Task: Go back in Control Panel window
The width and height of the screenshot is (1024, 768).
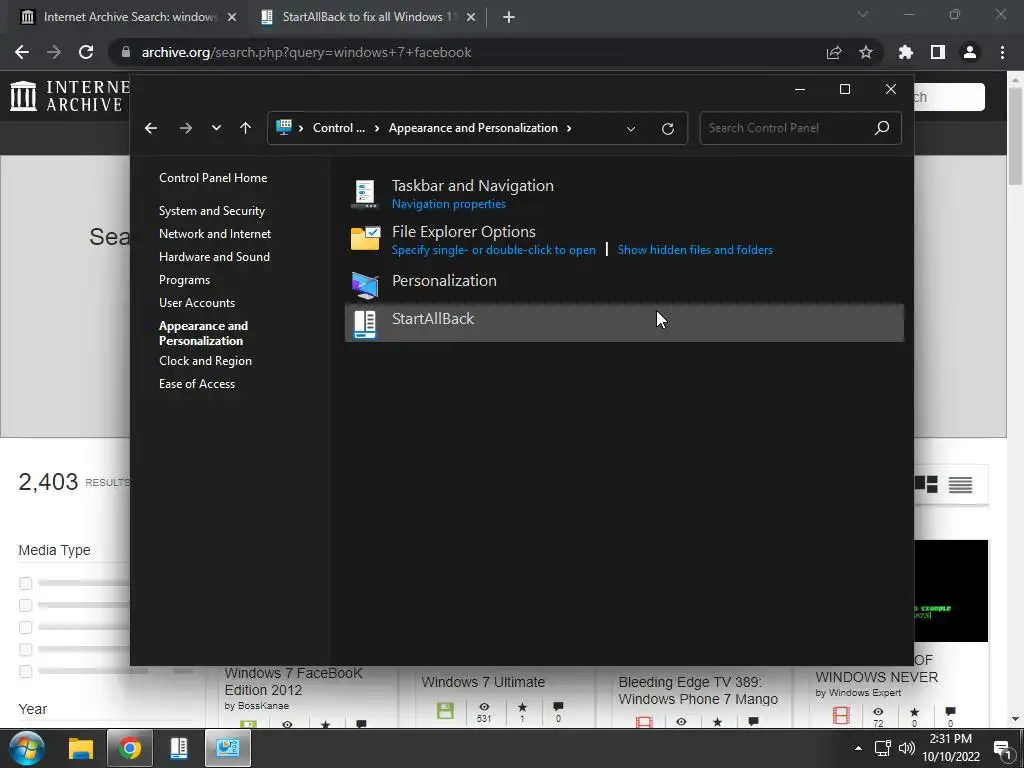Action: pyautogui.click(x=151, y=128)
